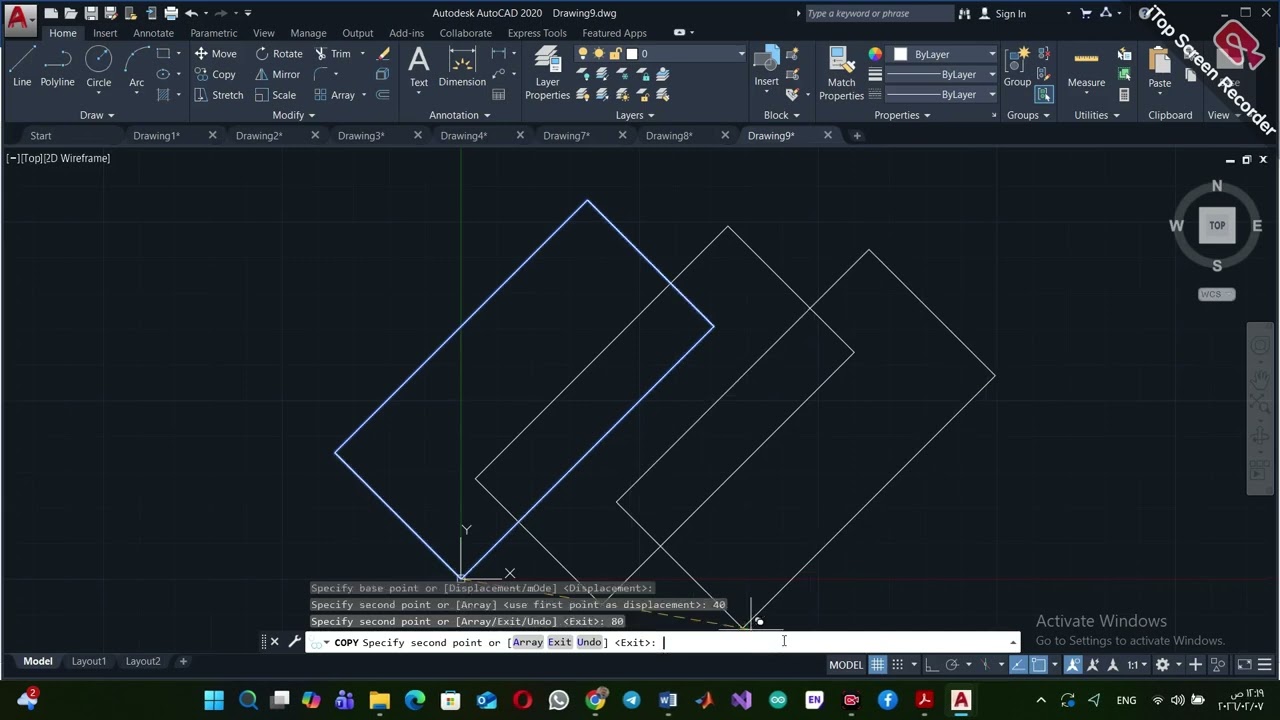Select the Text annotation tool

[x=419, y=67]
